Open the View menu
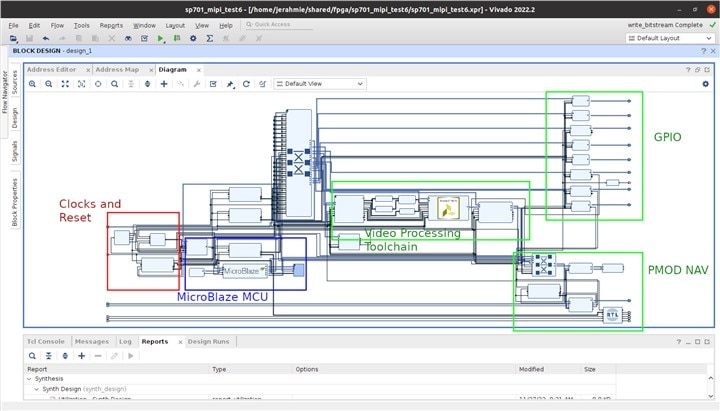This screenshot has width=720, height=411. click(202, 25)
